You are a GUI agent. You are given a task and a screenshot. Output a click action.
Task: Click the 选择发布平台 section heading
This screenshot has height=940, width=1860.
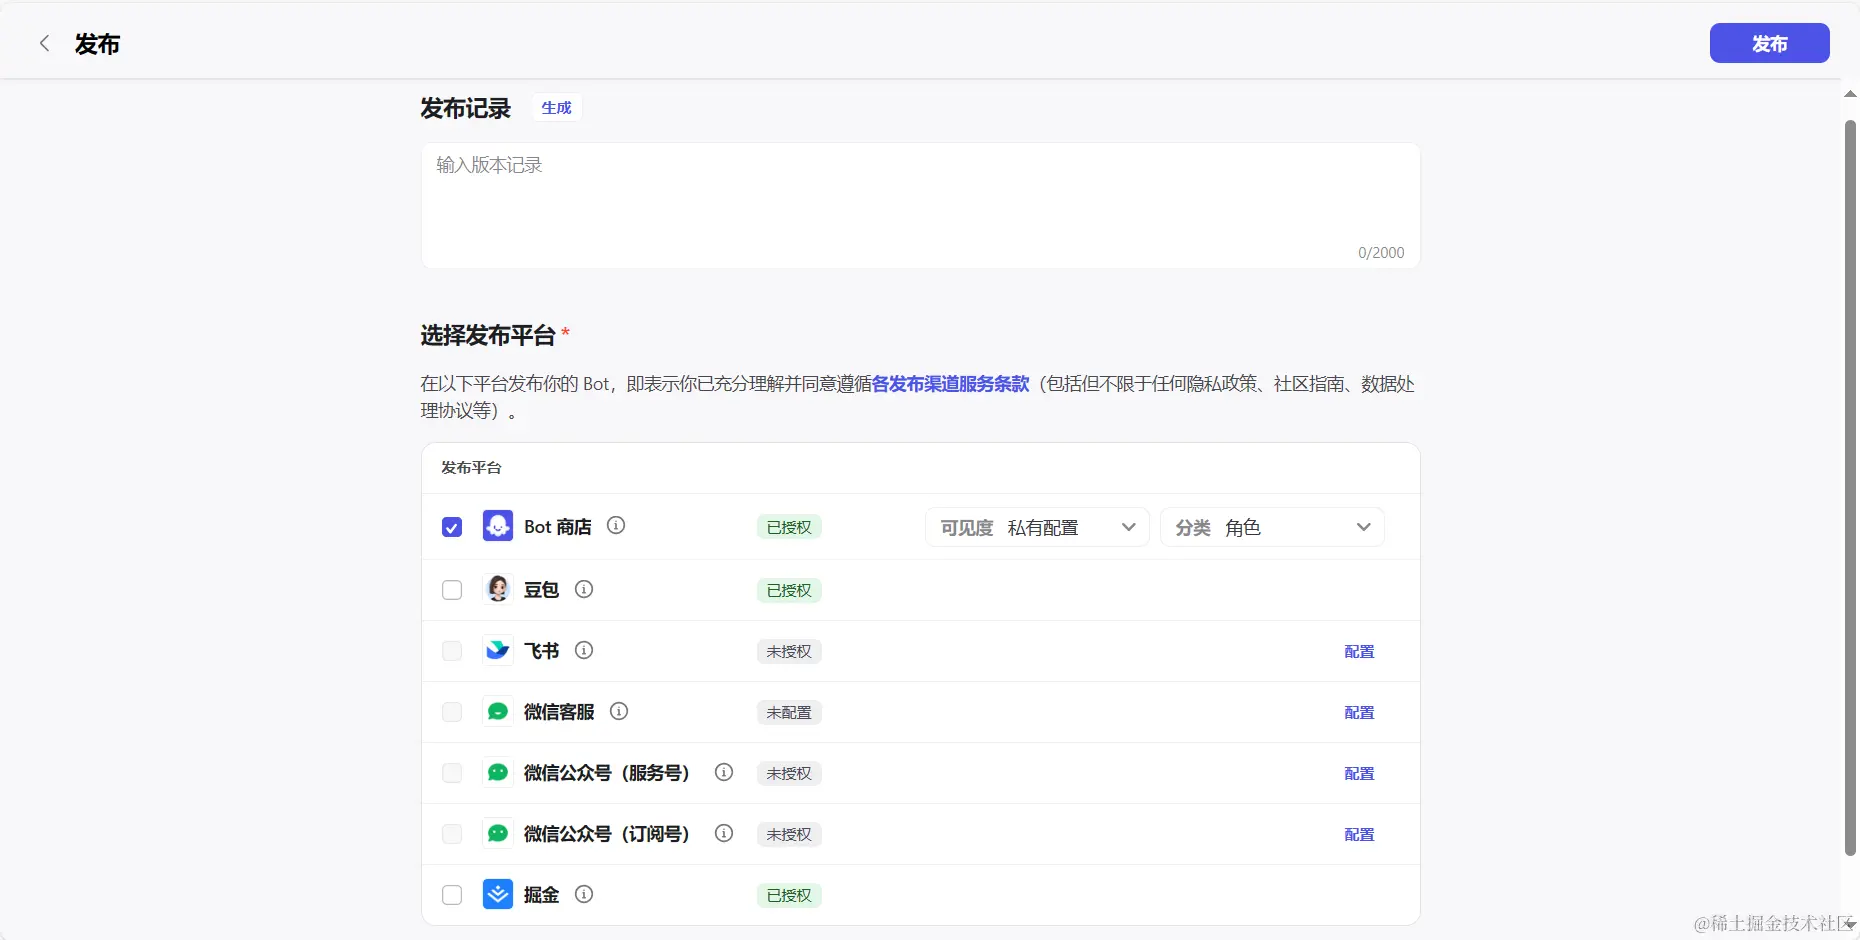[x=488, y=335]
